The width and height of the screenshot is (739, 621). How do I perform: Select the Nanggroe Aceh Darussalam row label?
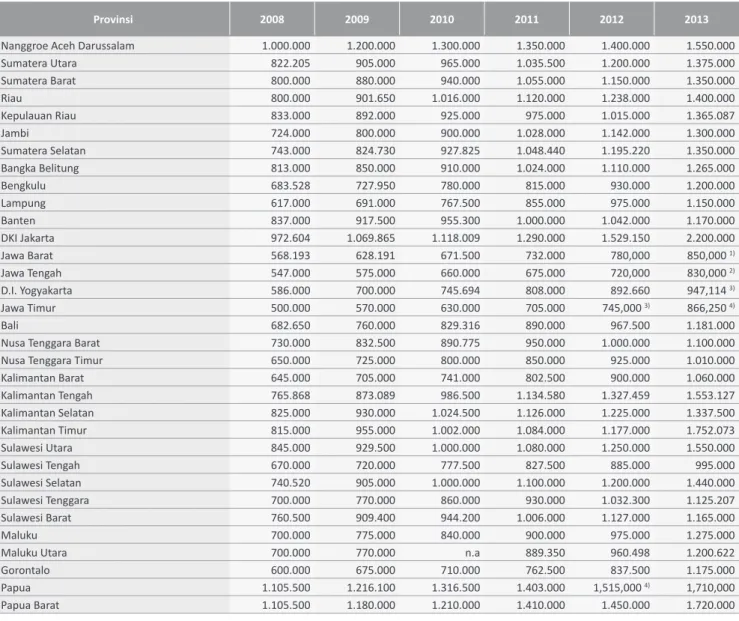(67, 46)
